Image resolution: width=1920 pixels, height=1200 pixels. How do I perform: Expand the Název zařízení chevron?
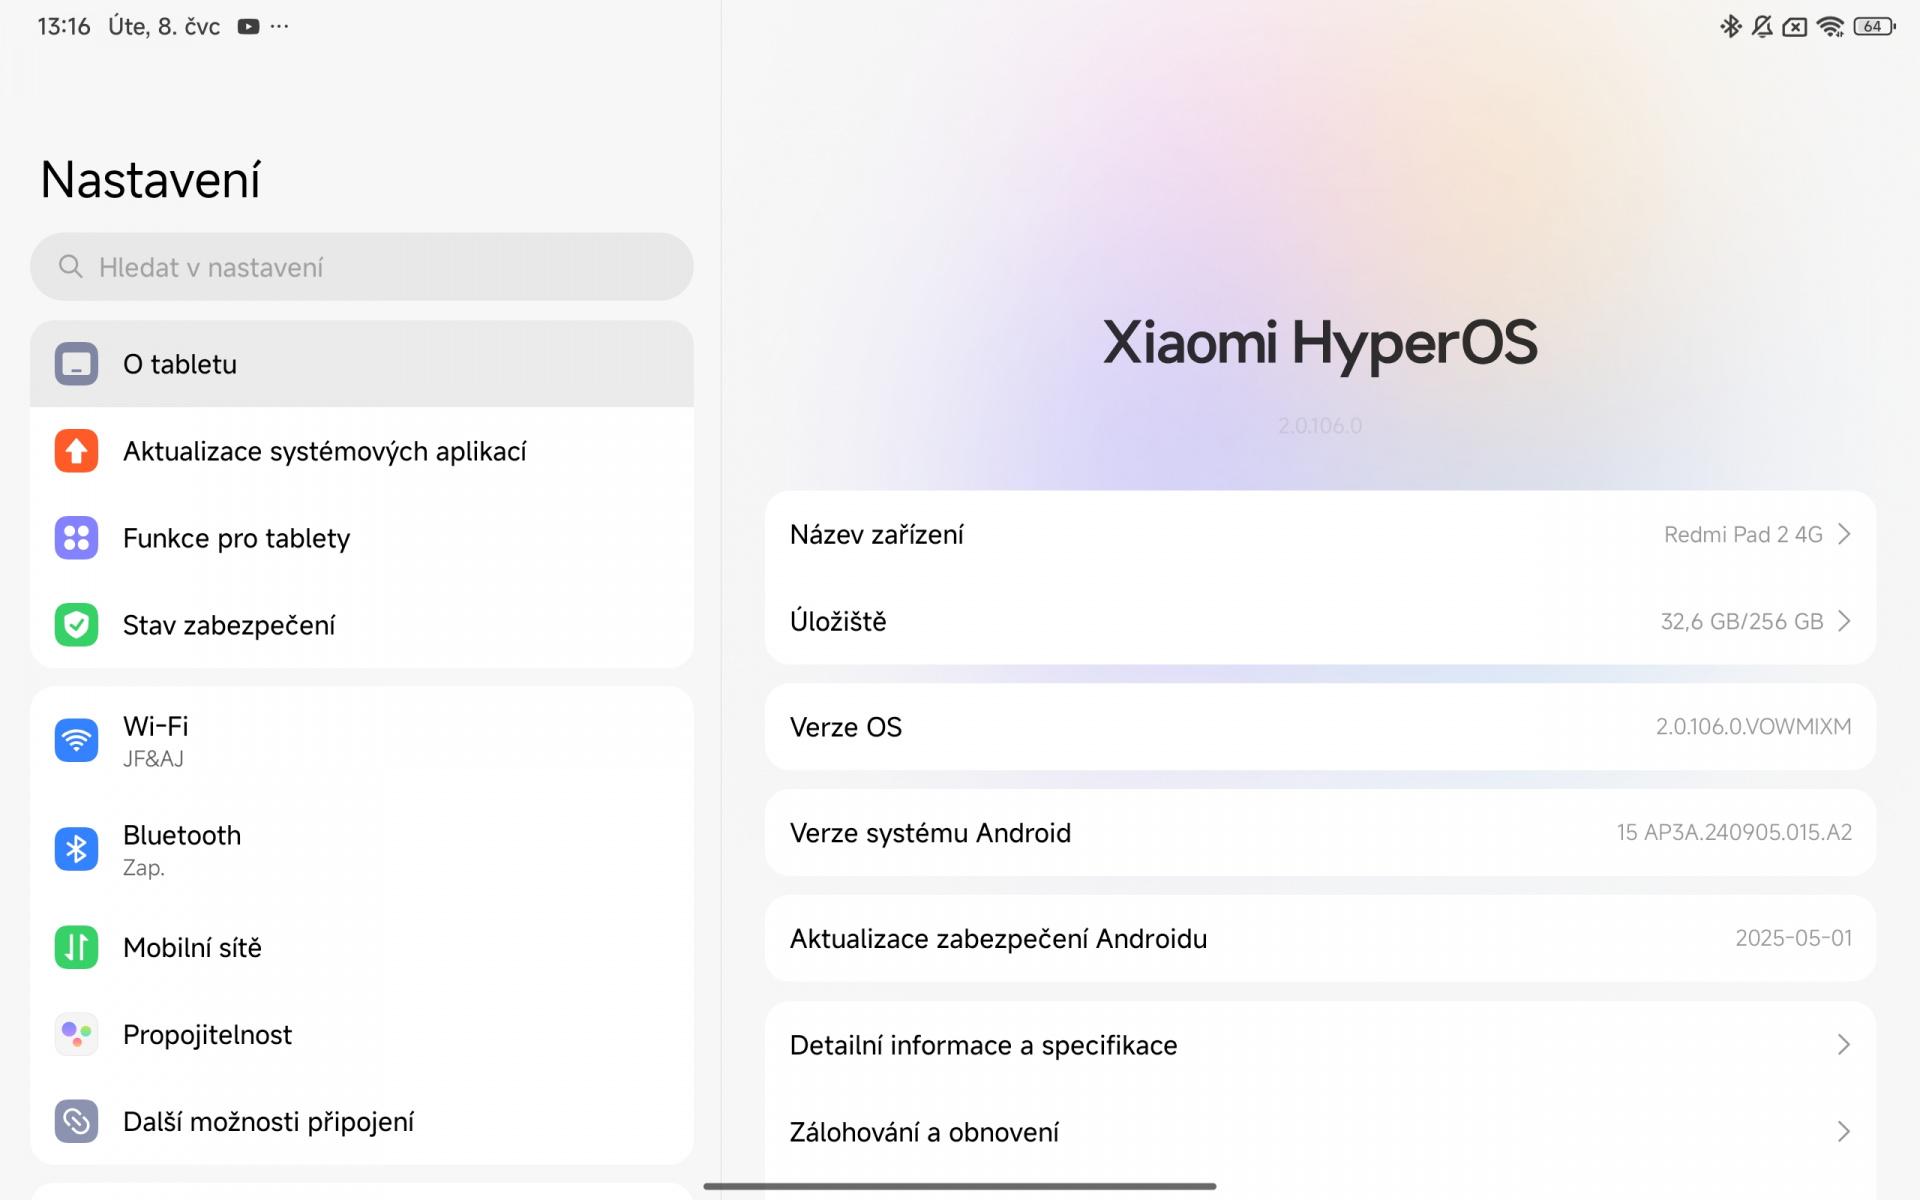[x=1844, y=534]
